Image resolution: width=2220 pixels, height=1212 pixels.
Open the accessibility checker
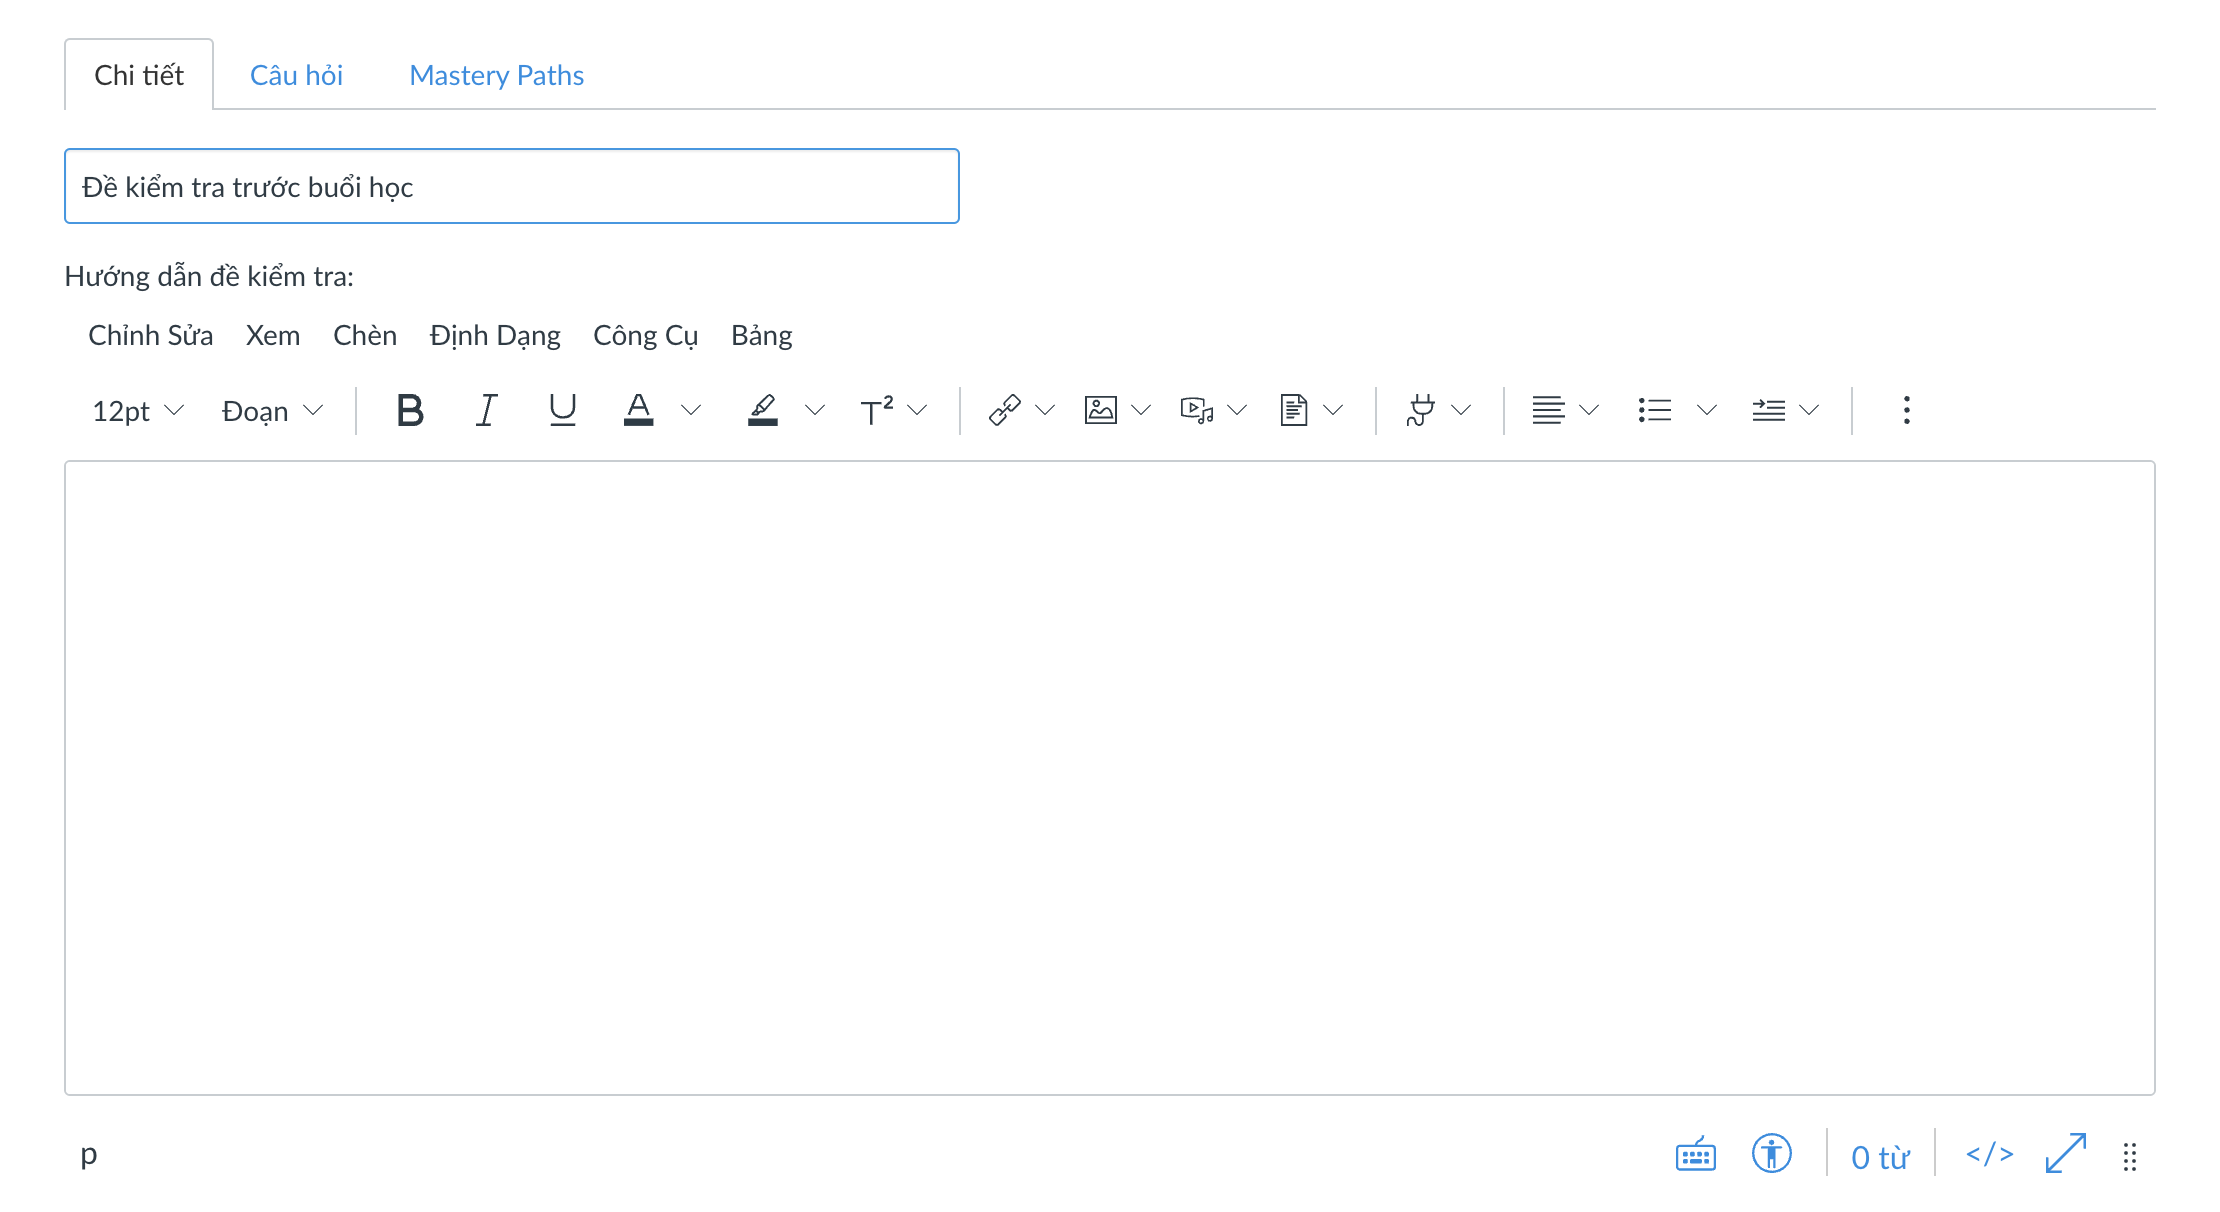tap(1771, 1155)
